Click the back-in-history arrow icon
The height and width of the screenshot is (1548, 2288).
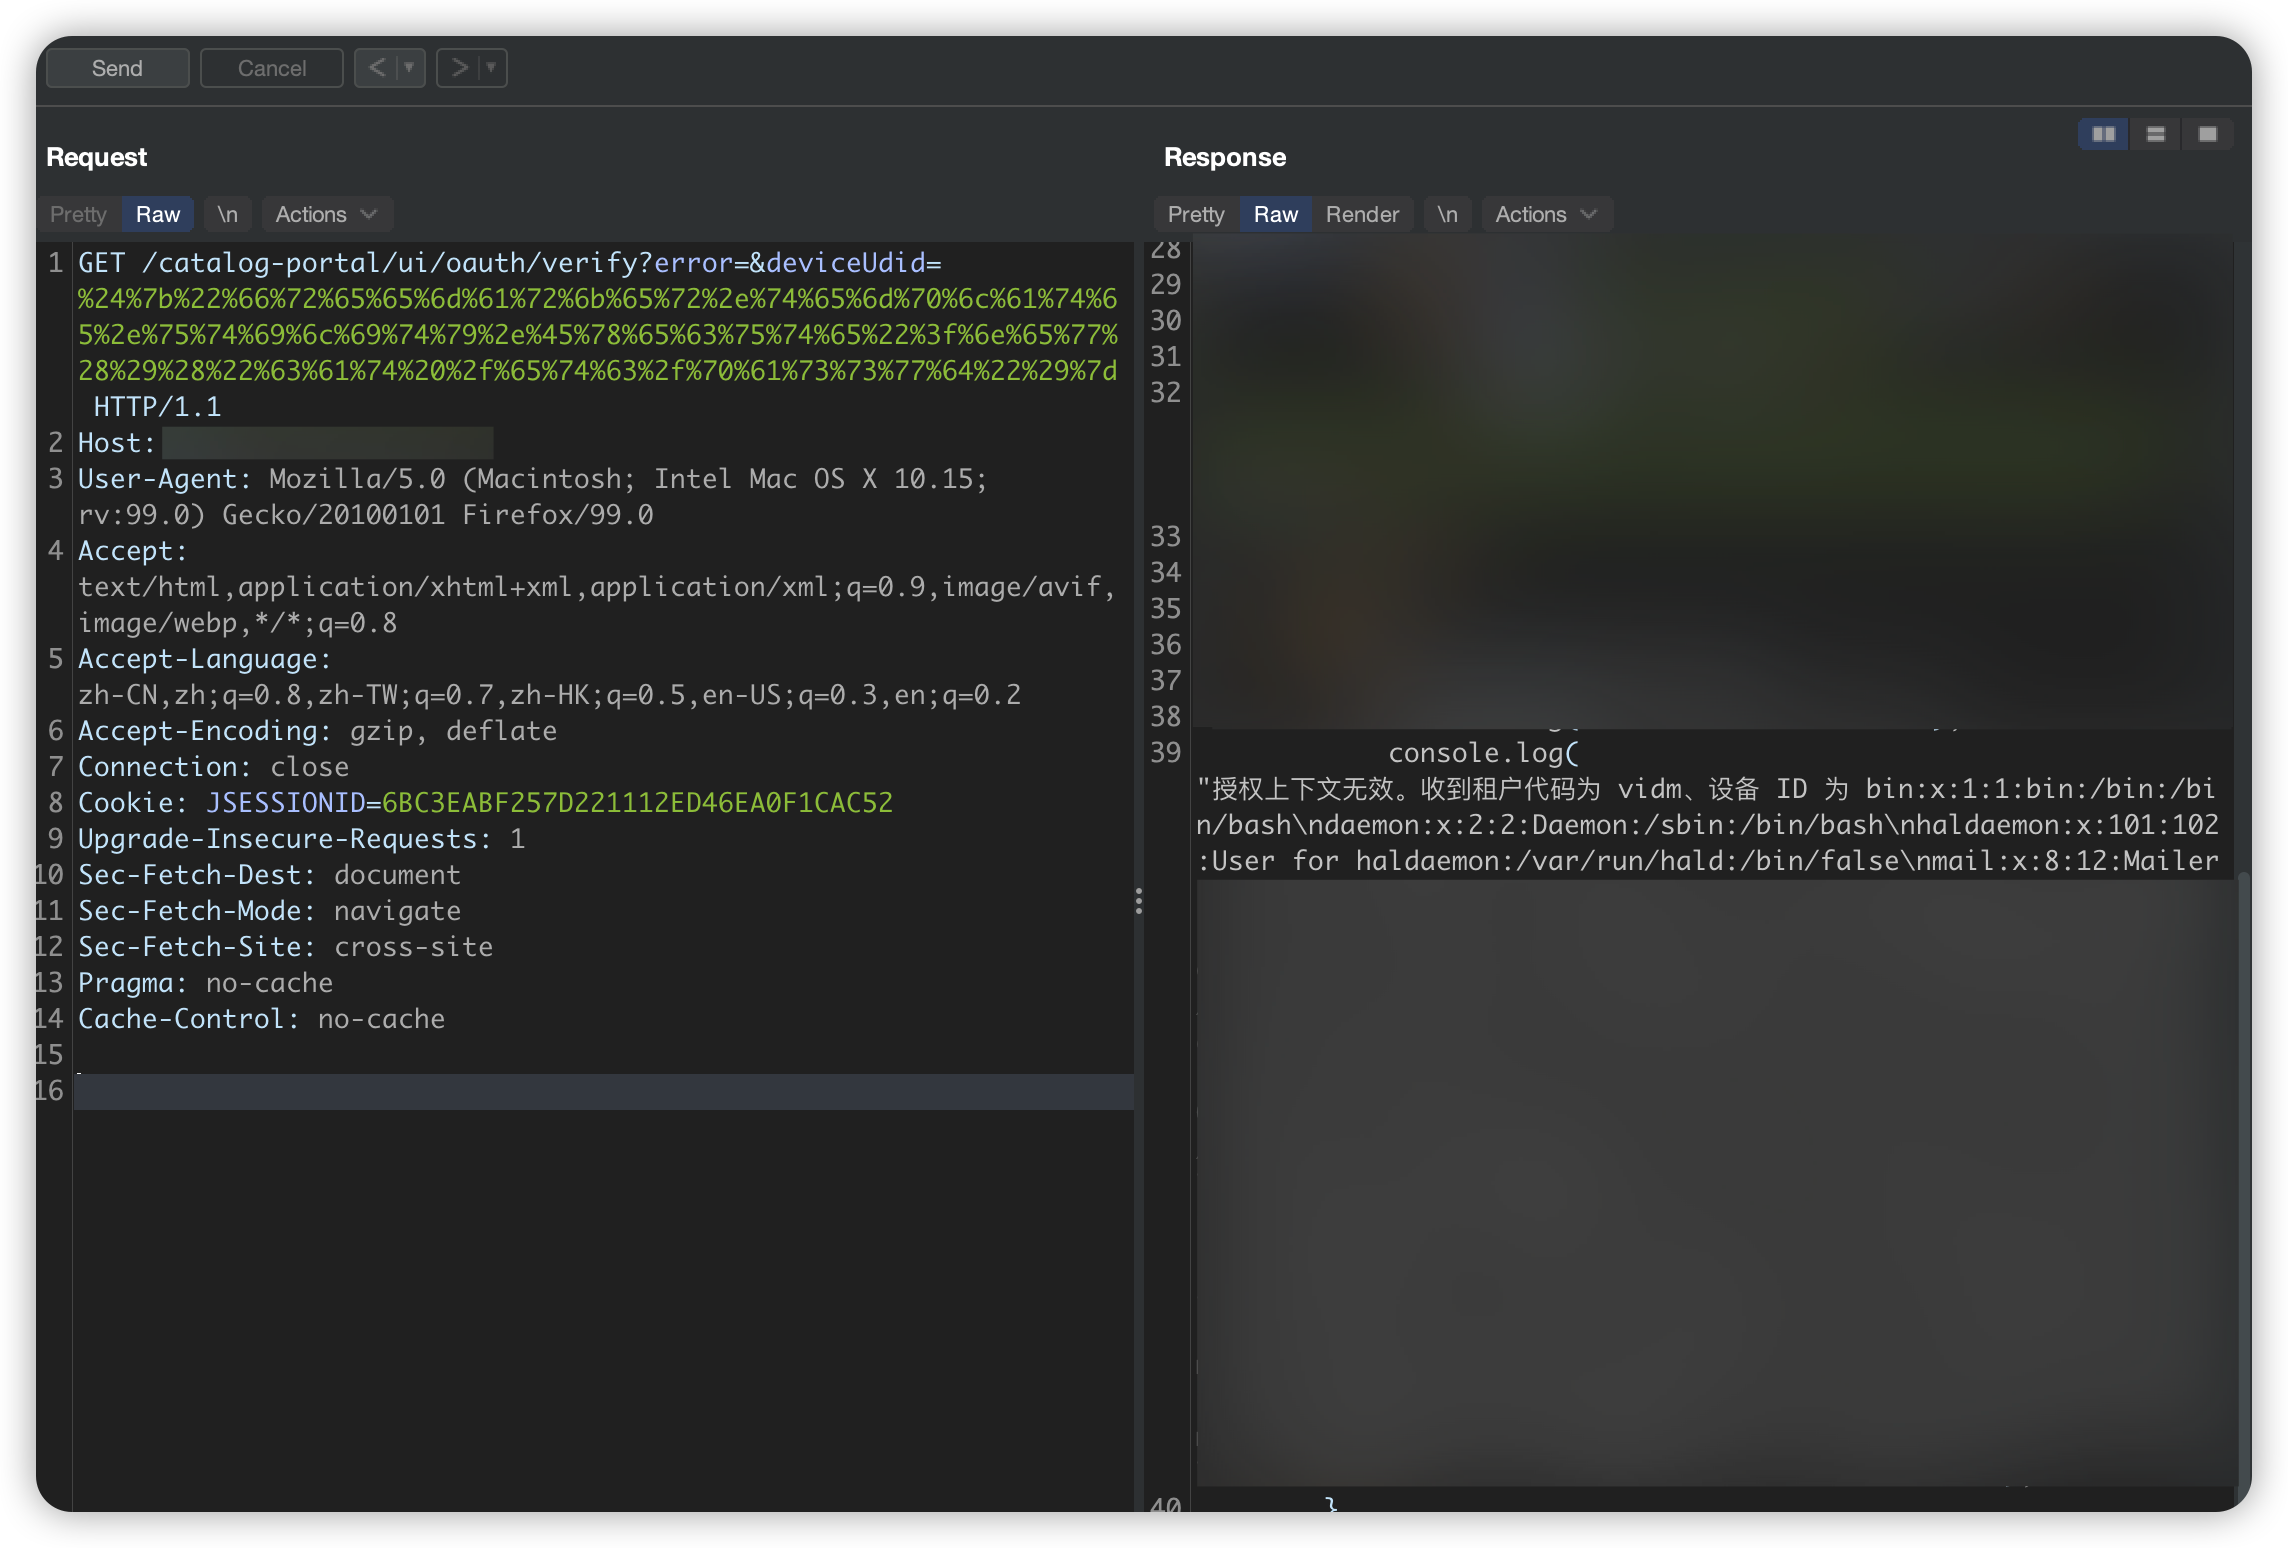[376, 67]
